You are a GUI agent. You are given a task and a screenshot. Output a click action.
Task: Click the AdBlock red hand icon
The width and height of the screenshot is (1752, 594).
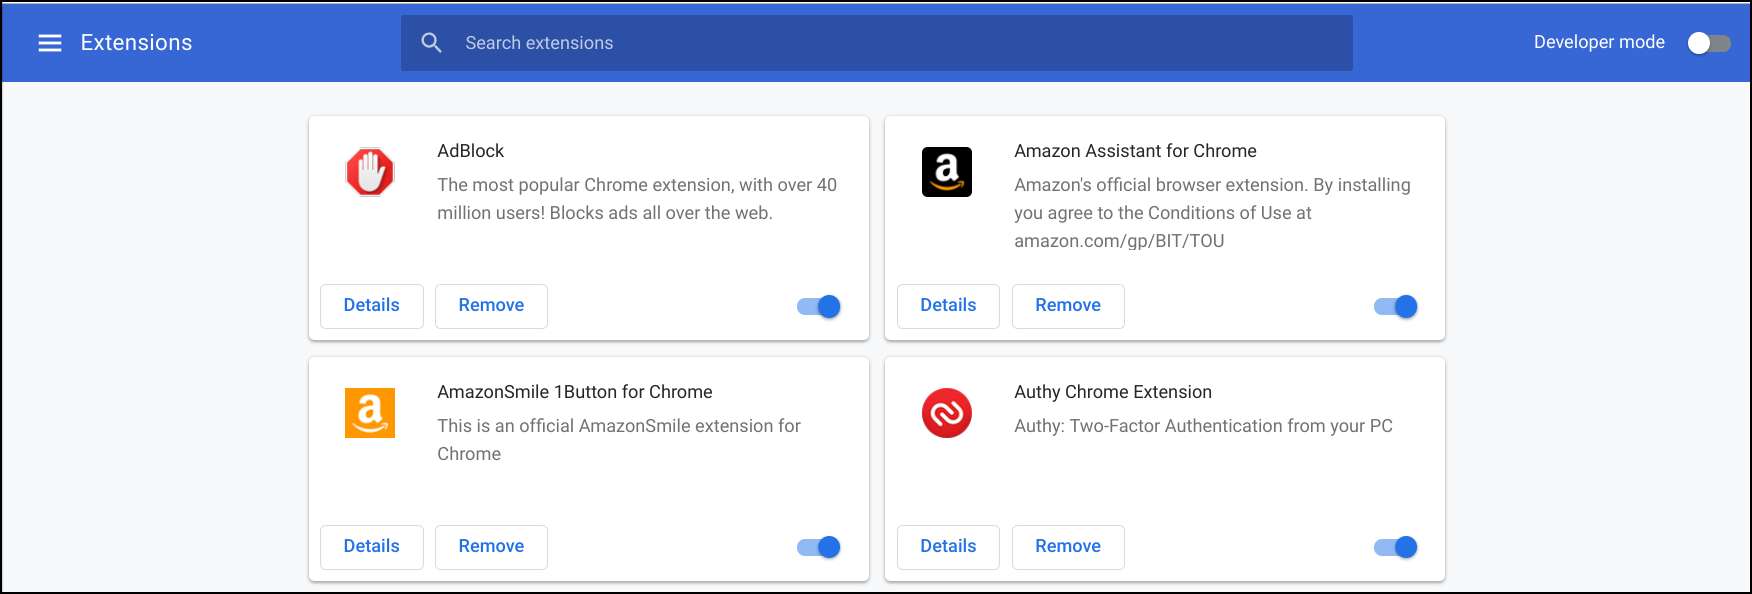370,172
